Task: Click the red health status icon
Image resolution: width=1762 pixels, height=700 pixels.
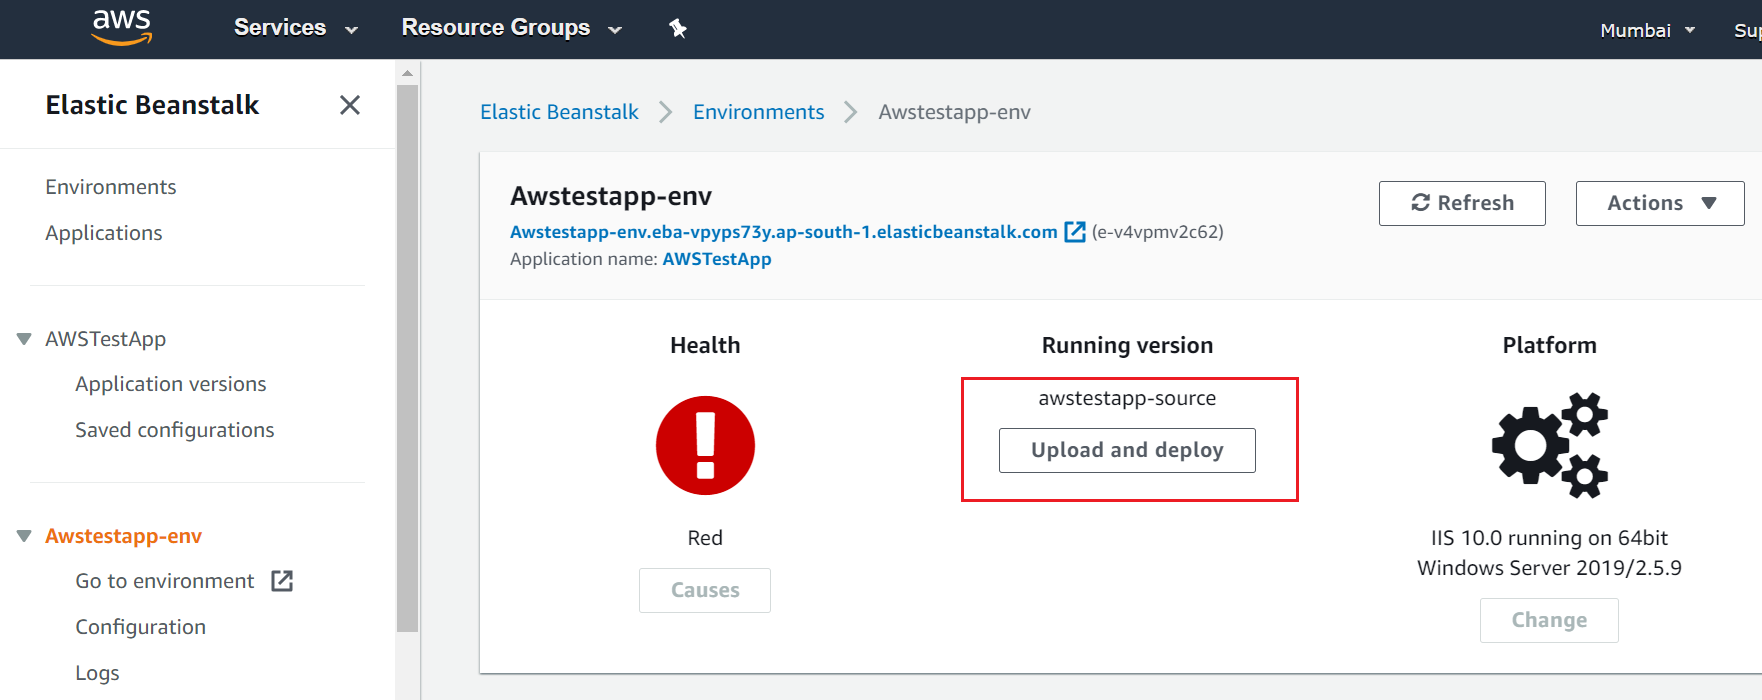Action: click(x=705, y=445)
